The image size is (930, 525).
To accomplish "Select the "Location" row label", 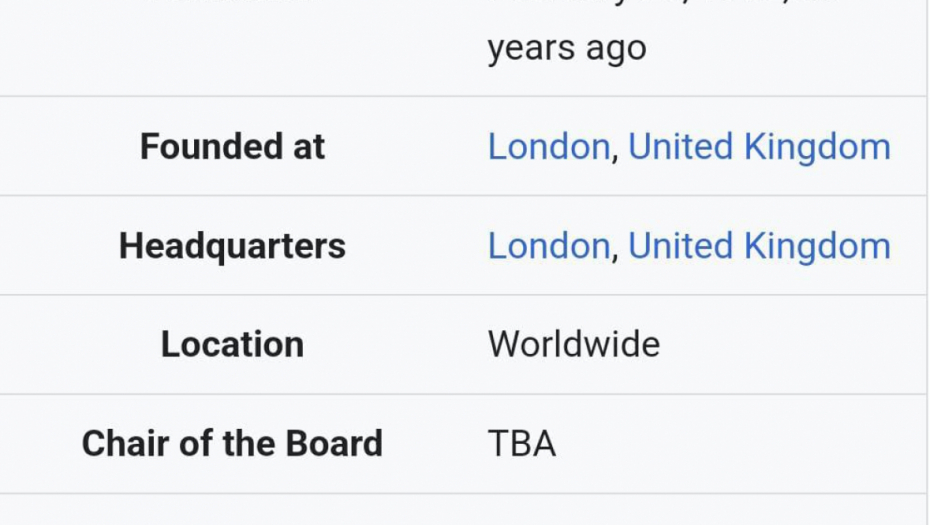I will pyautogui.click(x=232, y=345).
